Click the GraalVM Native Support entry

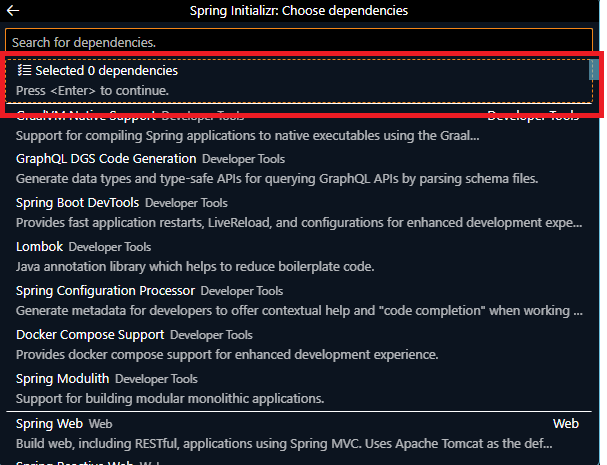pyautogui.click(x=86, y=117)
